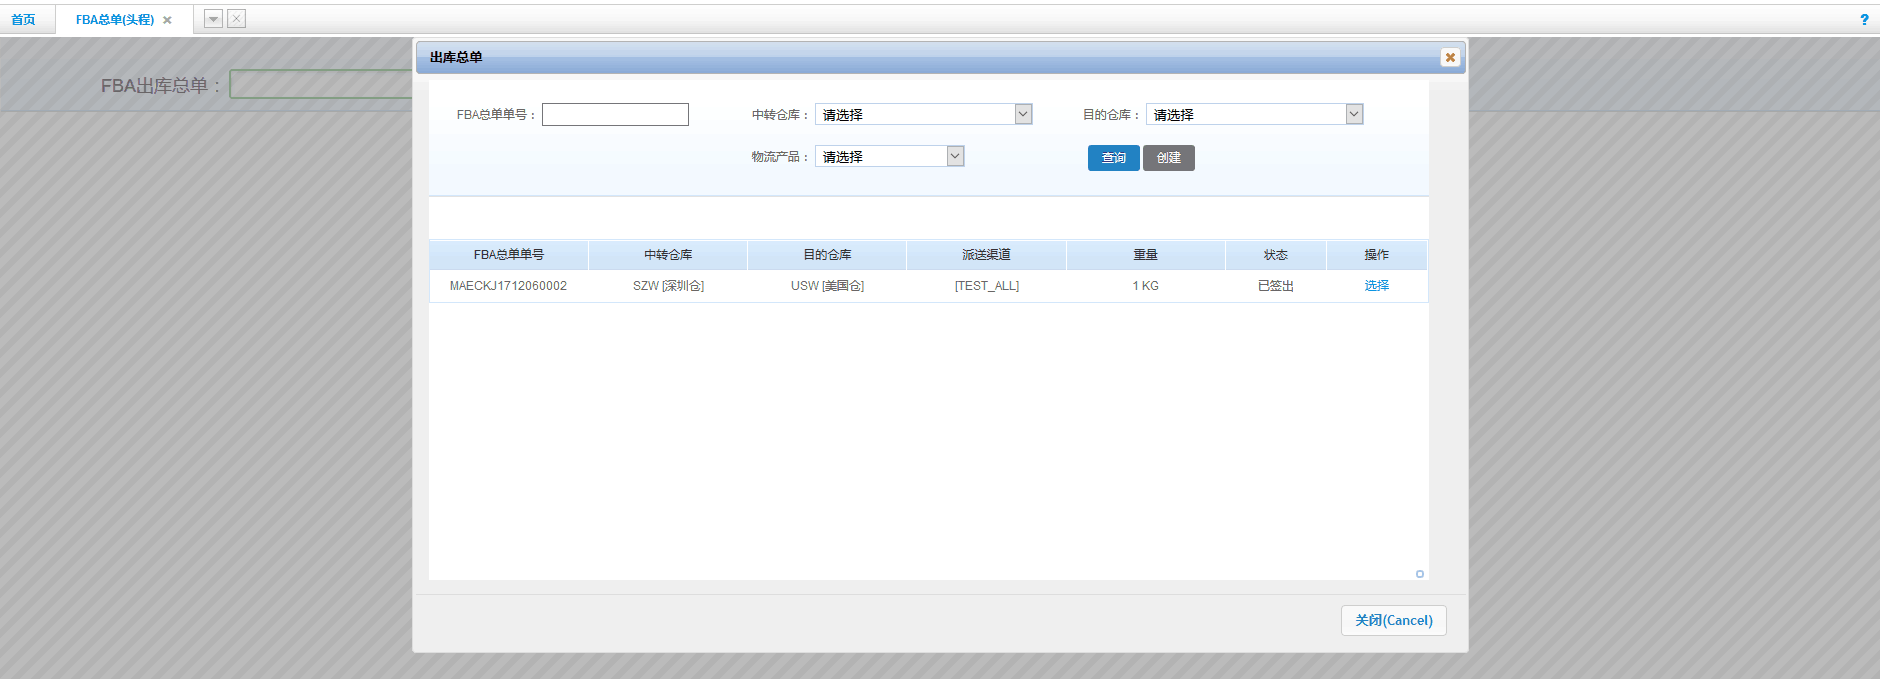This screenshot has height=679, width=1880.
Task: Select the FBA总单(头程) tab
Action: point(114,20)
